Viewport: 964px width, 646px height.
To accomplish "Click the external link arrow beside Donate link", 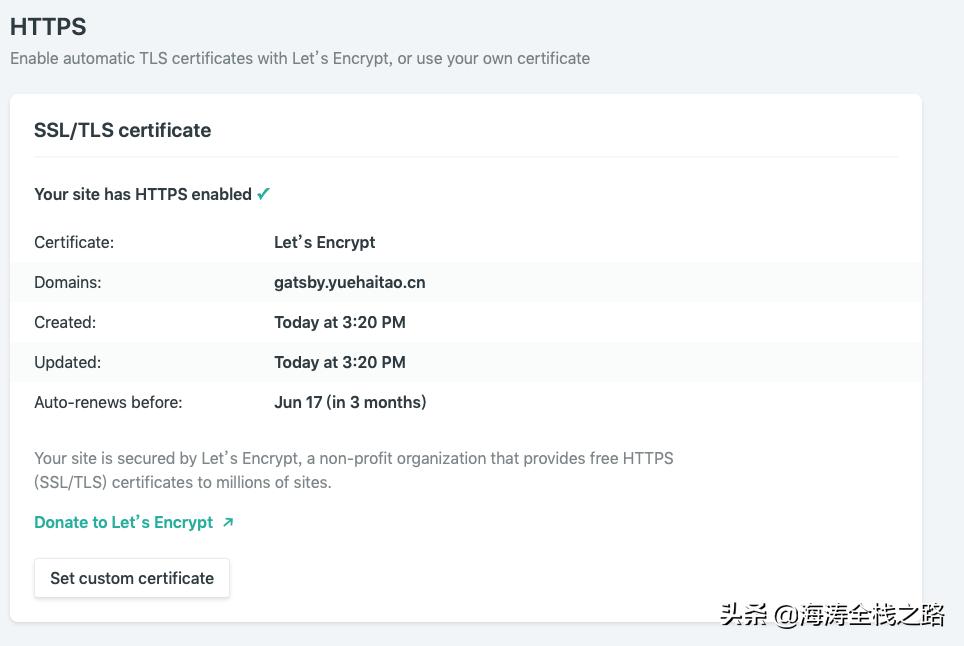I will click(228, 521).
